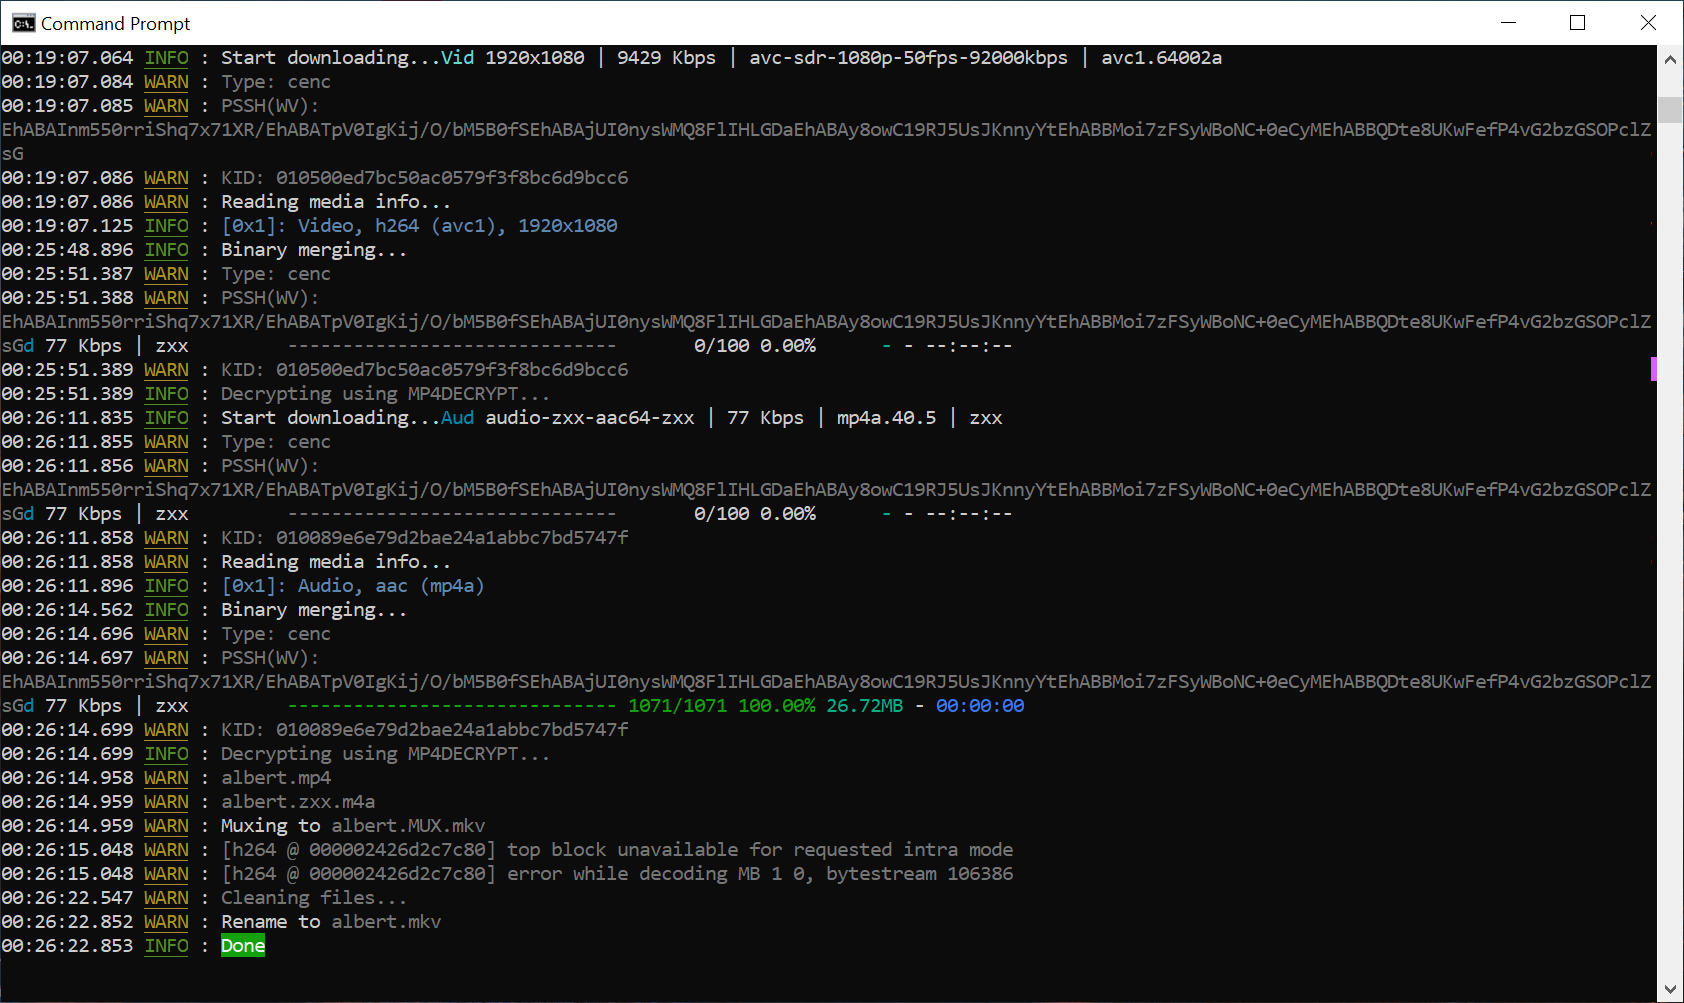Viewport: 1684px width, 1003px height.
Task: Click the blue "00:00:00" remaining time
Action: tap(980, 706)
